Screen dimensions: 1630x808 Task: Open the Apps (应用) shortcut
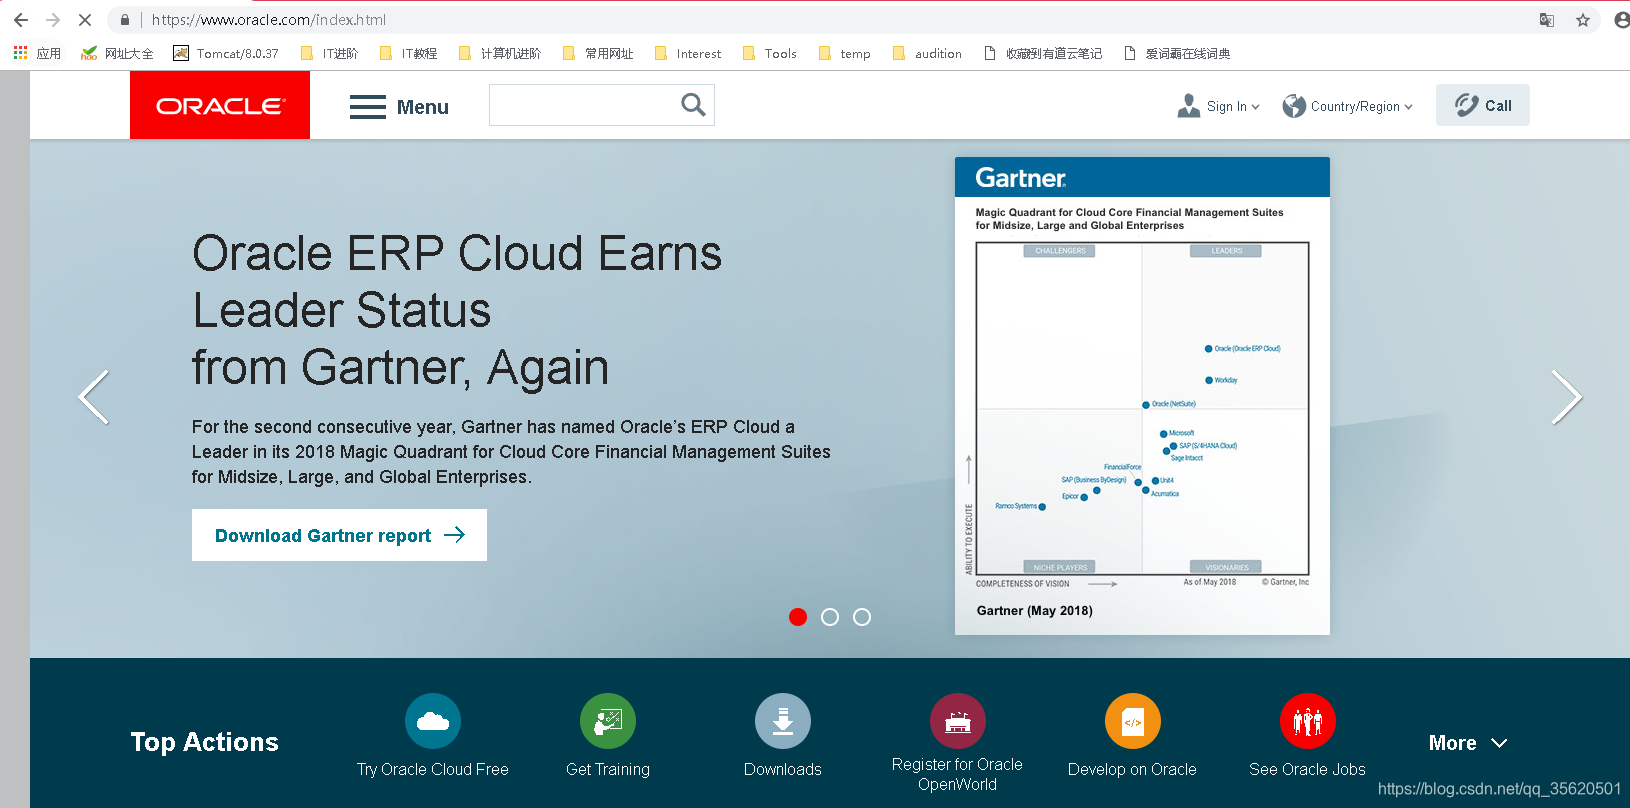[x=37, y=53]
